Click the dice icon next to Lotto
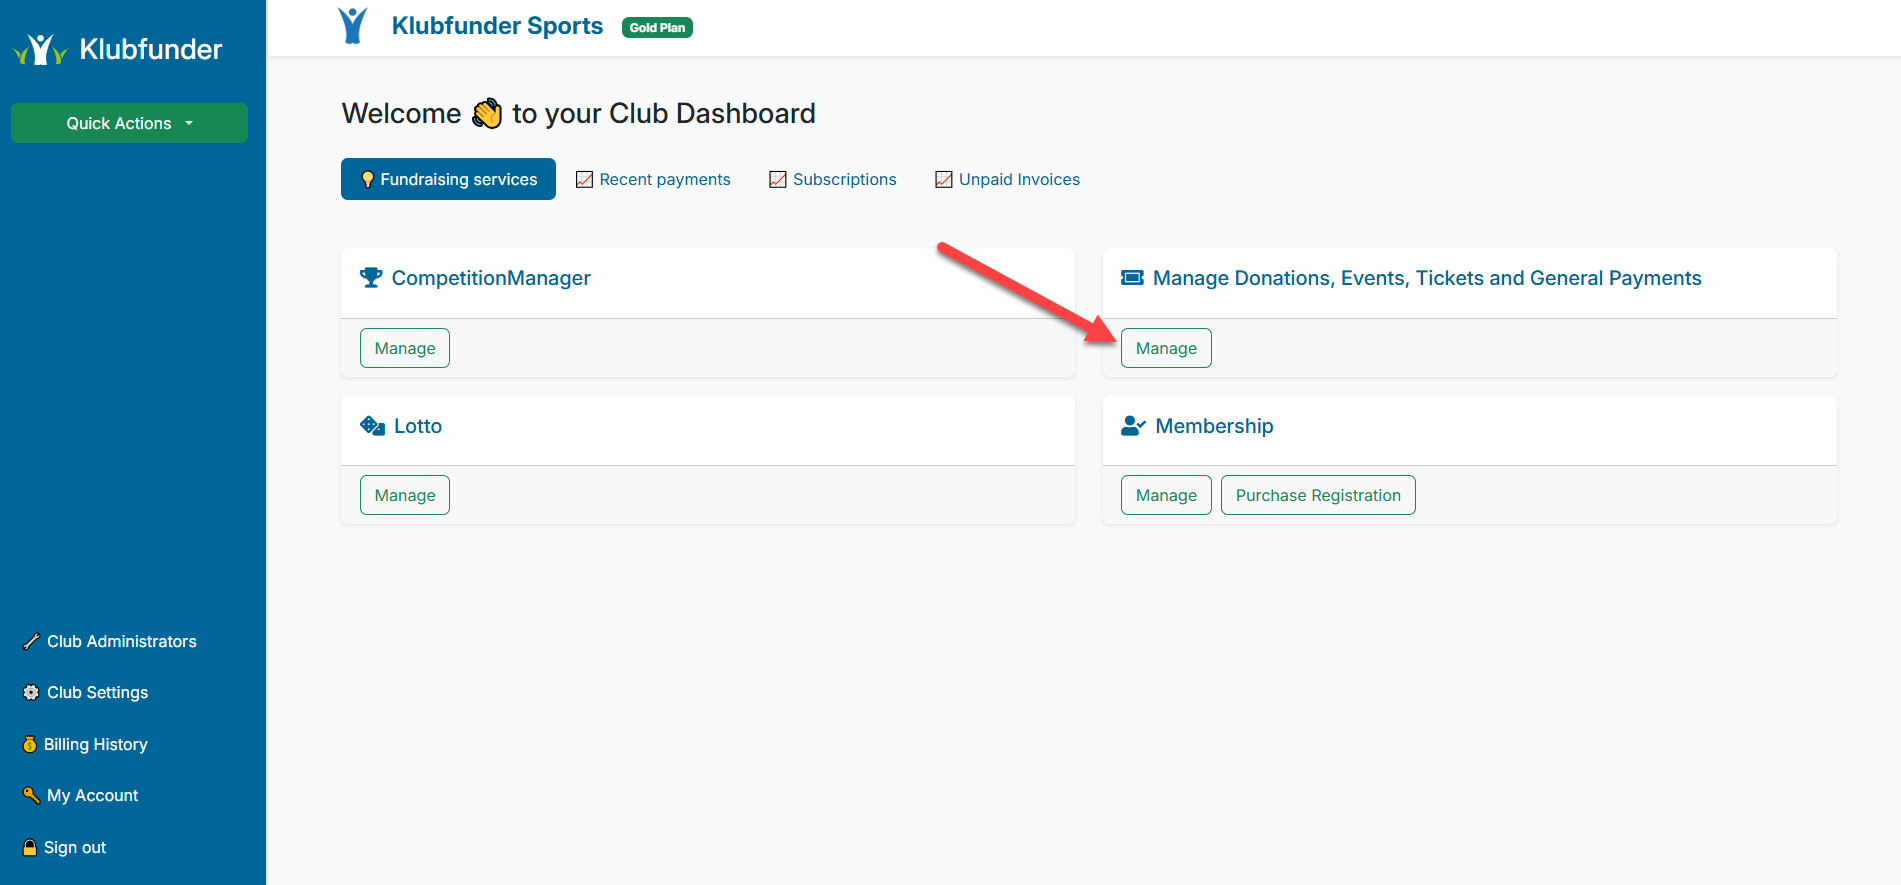This screenshot has height=885, width=1901. pyautogui.click(x=372, y=426)
